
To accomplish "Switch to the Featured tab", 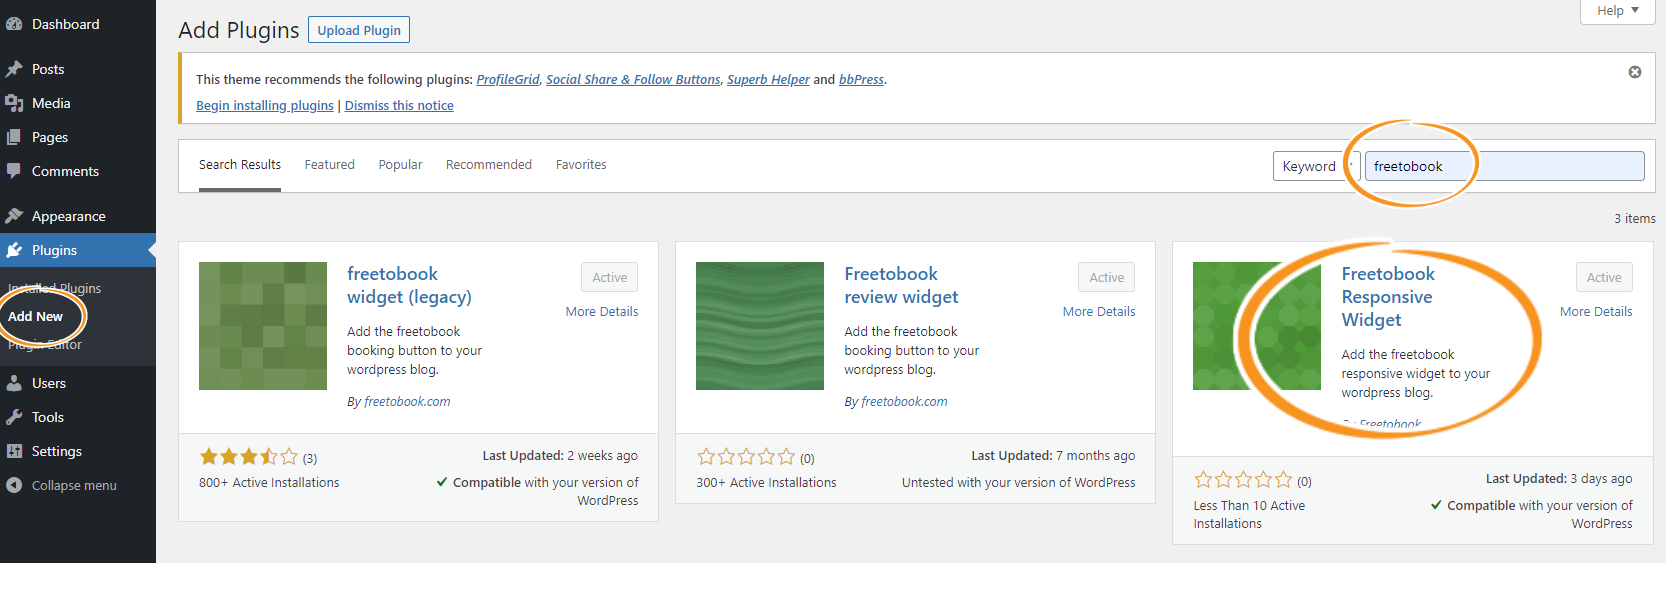I will pyautogui.click(x=330, y=165).
